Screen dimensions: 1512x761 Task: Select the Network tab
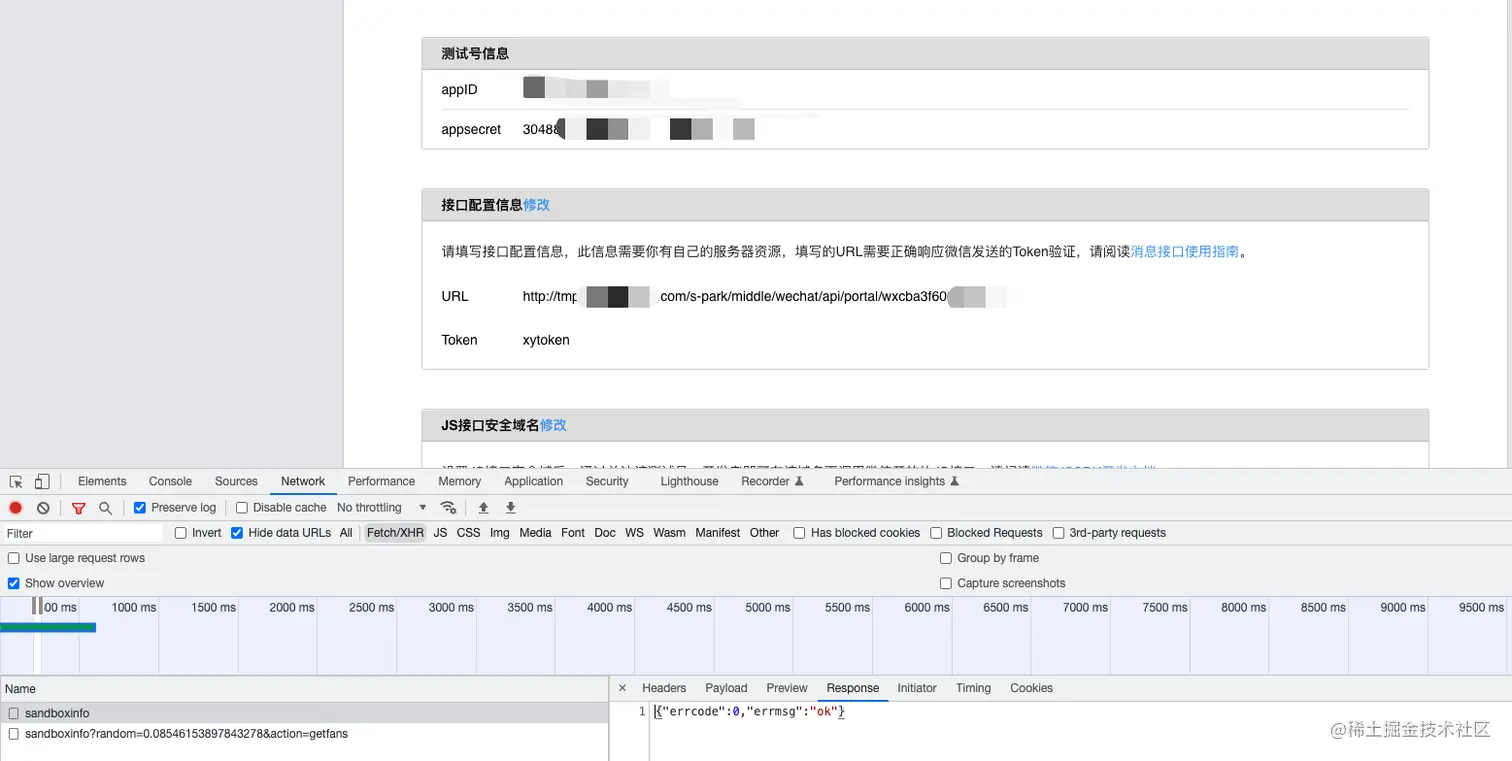303,481
